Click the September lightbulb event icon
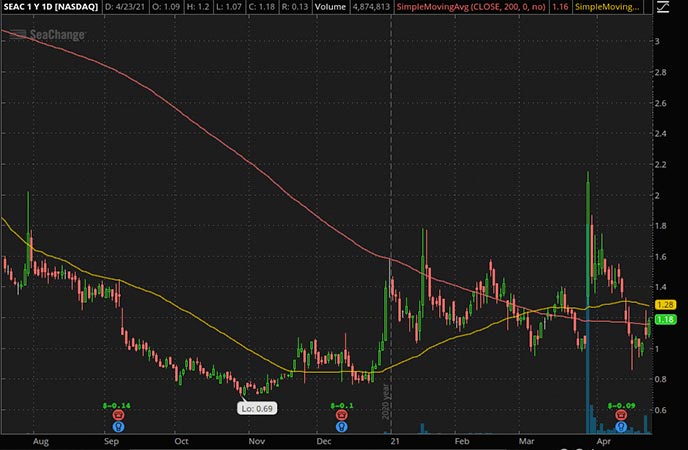The width and height of the screenshot is (688, 450). 118,426
